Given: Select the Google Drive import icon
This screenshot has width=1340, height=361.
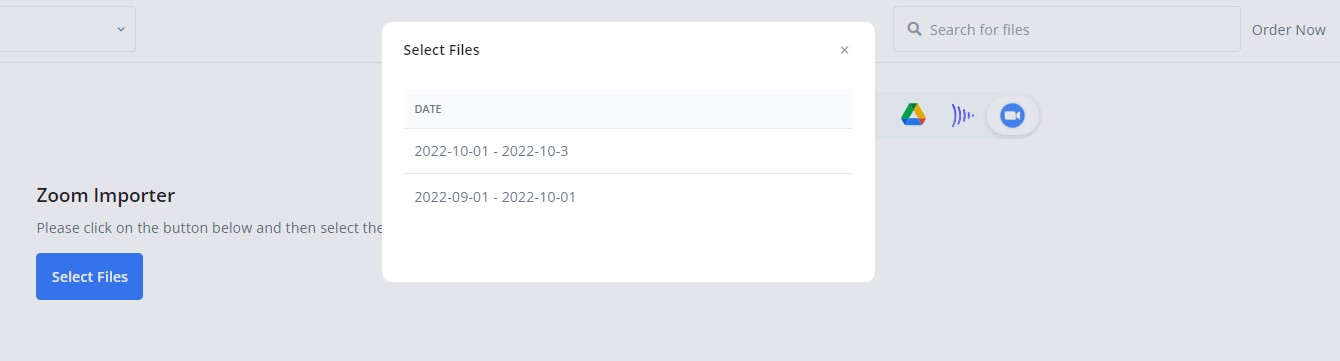Looking at the screenshot, I should point(912,115).
